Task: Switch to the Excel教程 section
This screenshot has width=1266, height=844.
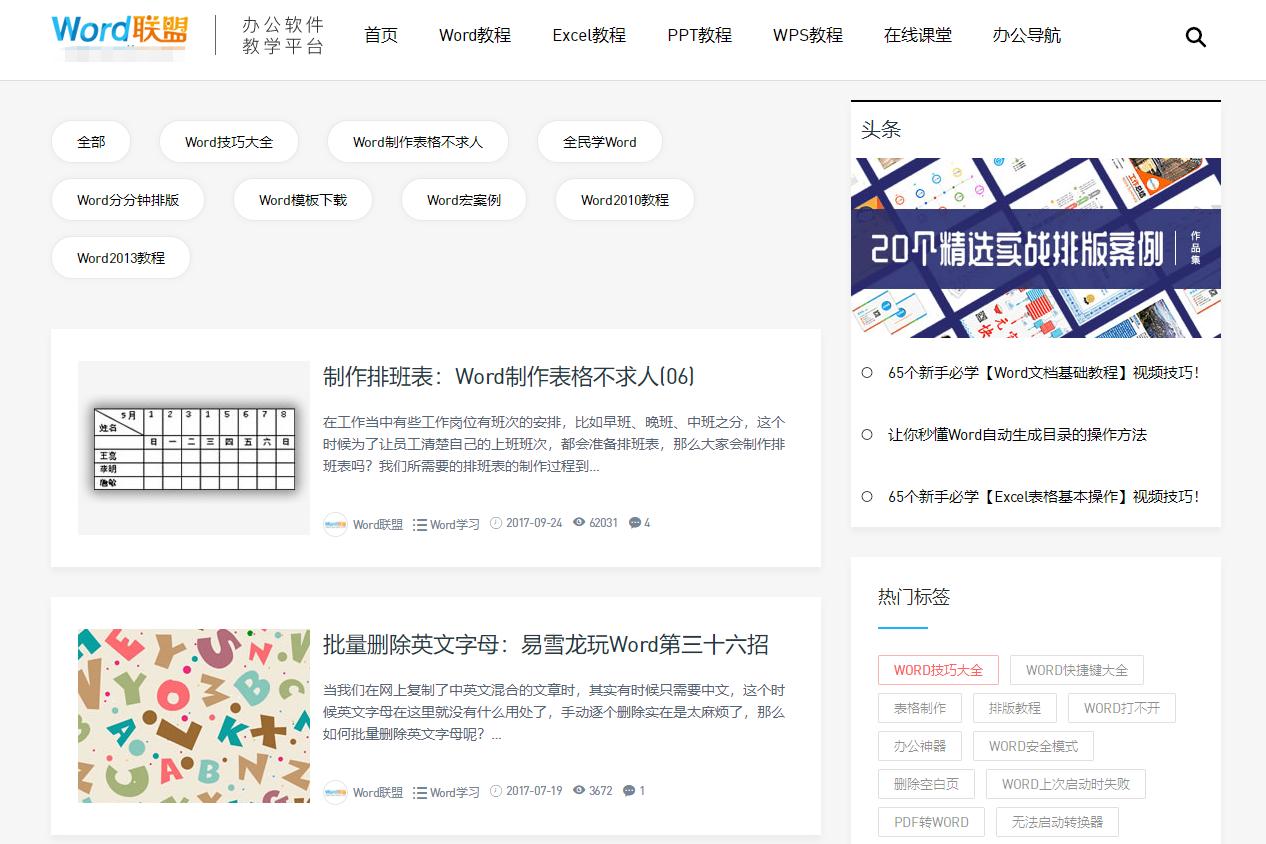Action: (x=589, y=35)
